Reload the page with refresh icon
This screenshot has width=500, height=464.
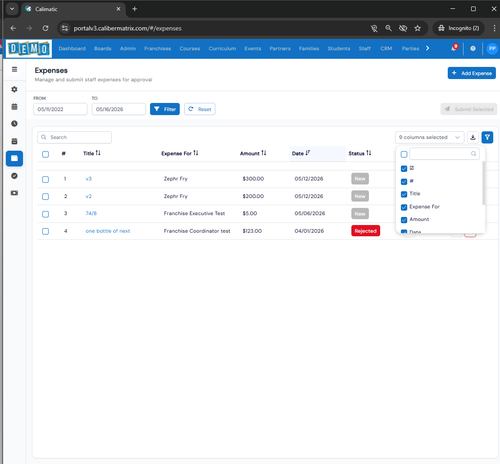[45, 28]
